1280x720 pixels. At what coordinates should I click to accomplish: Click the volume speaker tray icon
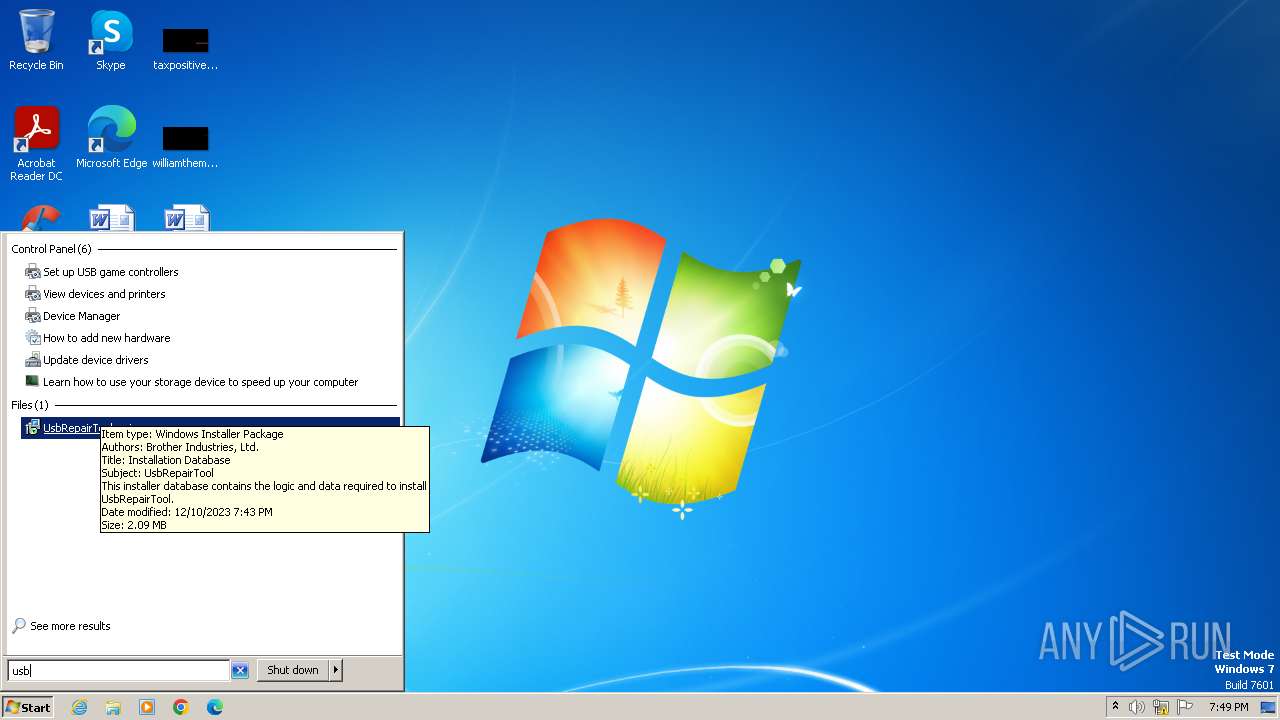pos(1137,707)
